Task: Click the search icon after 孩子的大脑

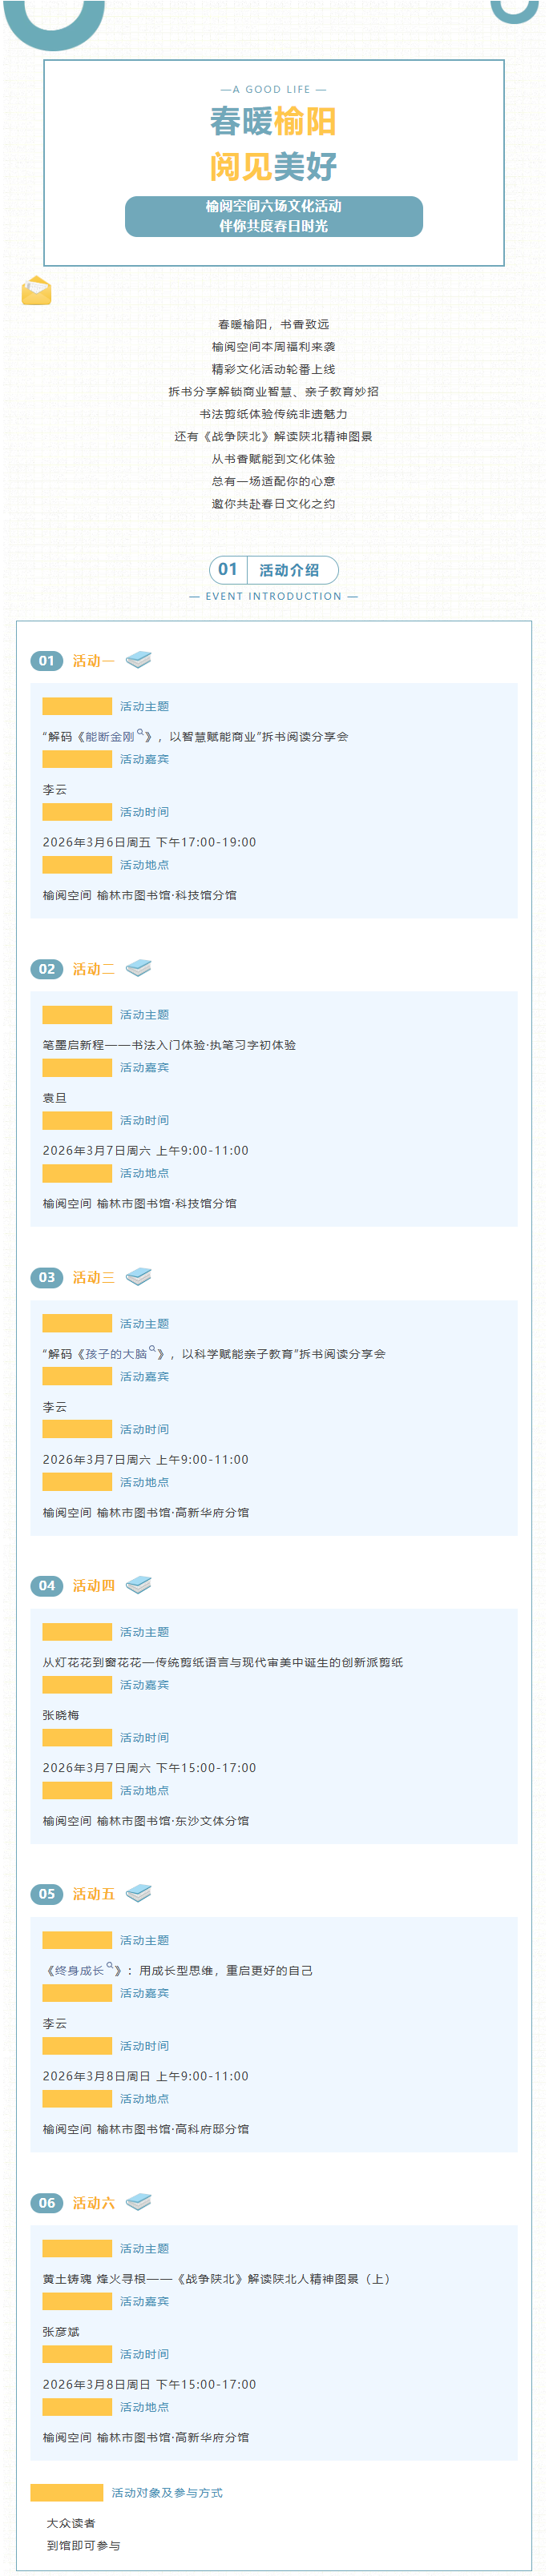Action: (153, 1349)
